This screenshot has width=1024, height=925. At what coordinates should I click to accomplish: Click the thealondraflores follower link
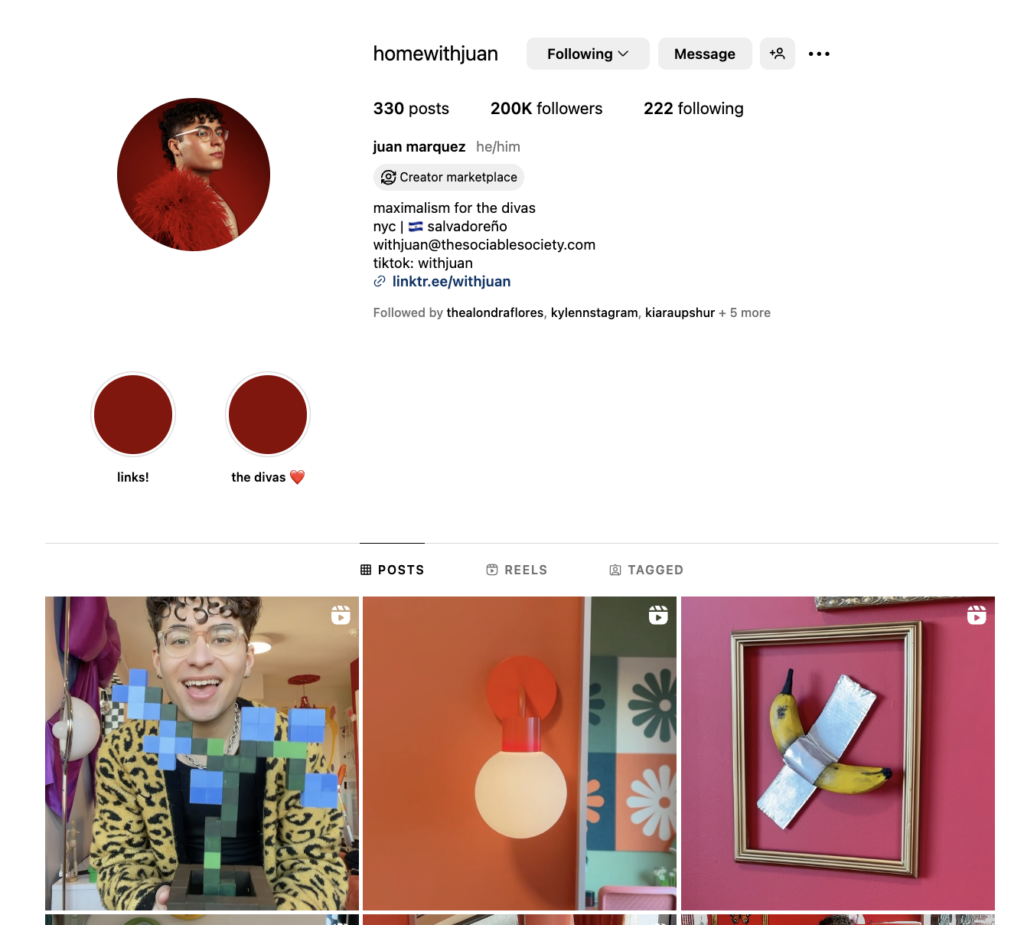click(495, 313)
